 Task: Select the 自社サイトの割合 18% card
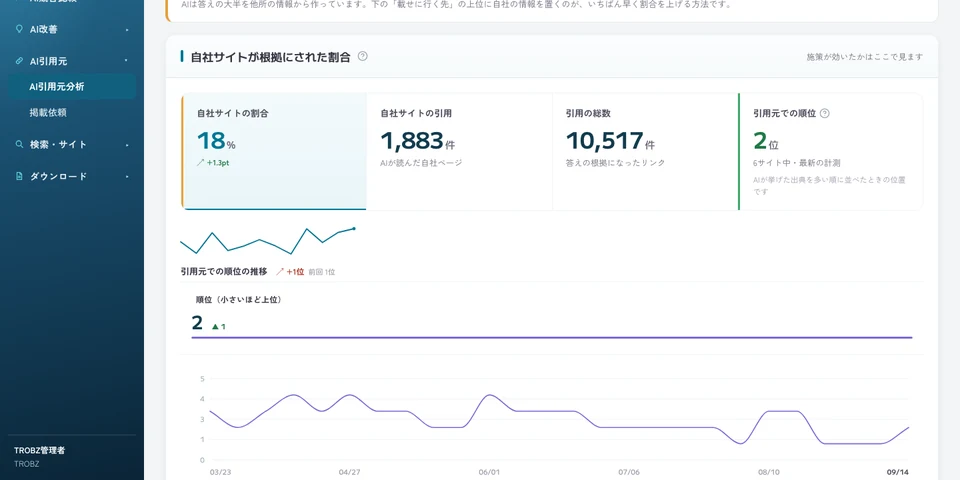[x=274, y=151]
